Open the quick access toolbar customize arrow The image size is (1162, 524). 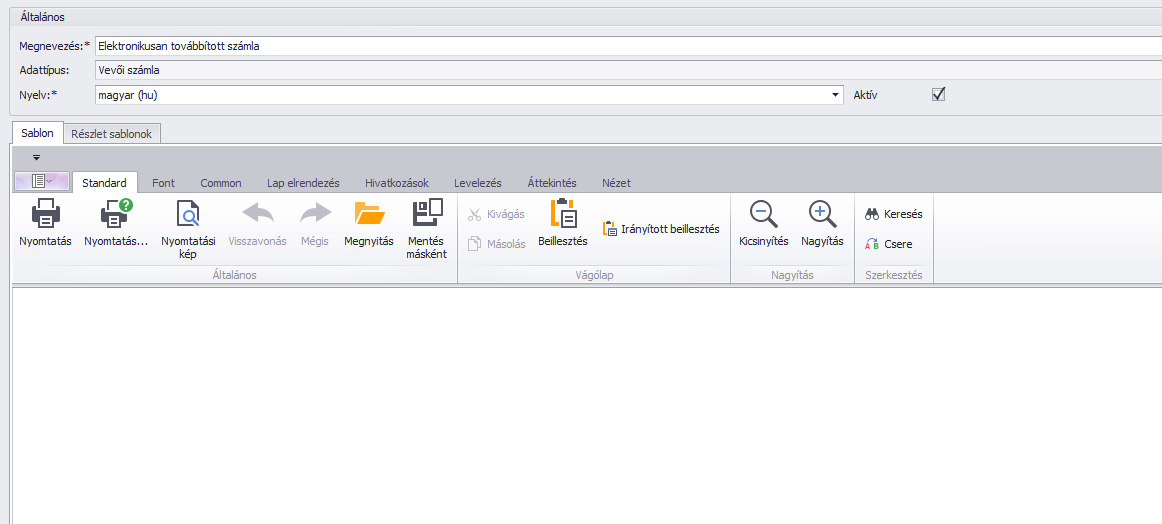click(37, 157)
